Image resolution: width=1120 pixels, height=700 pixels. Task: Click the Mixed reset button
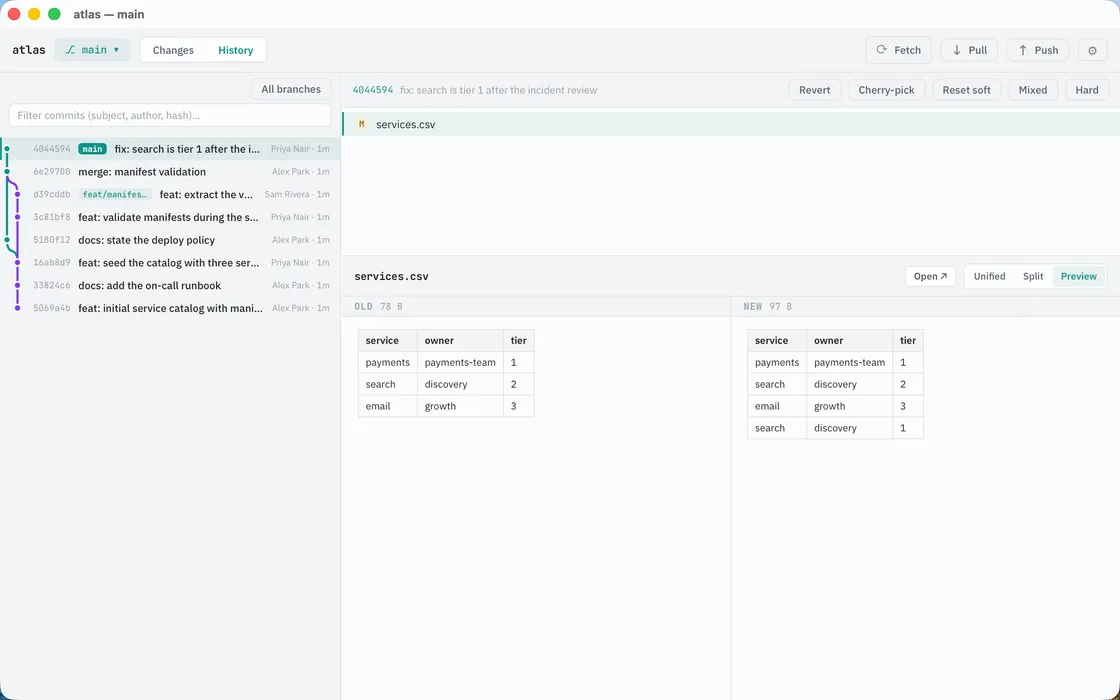1033,90
